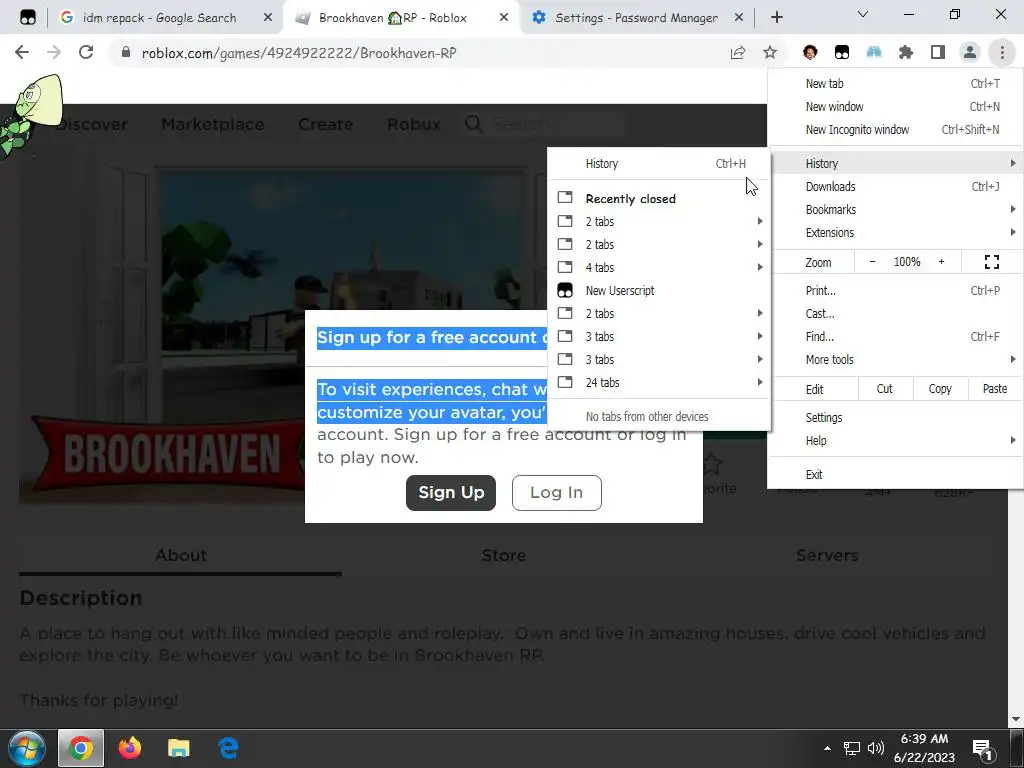1024x768 pixels.
Task: Click Cut in the Edit row
Action: tap(885, 389)
